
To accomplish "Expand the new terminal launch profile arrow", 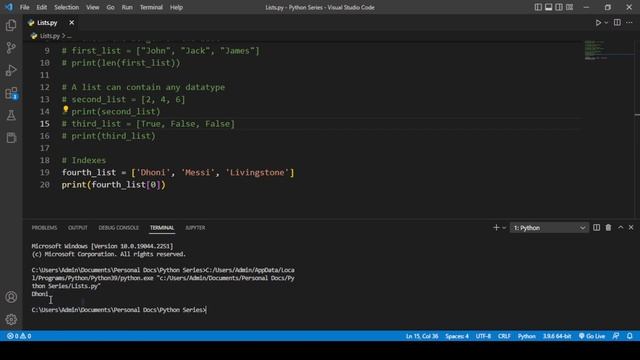I will tap(504, 228).
